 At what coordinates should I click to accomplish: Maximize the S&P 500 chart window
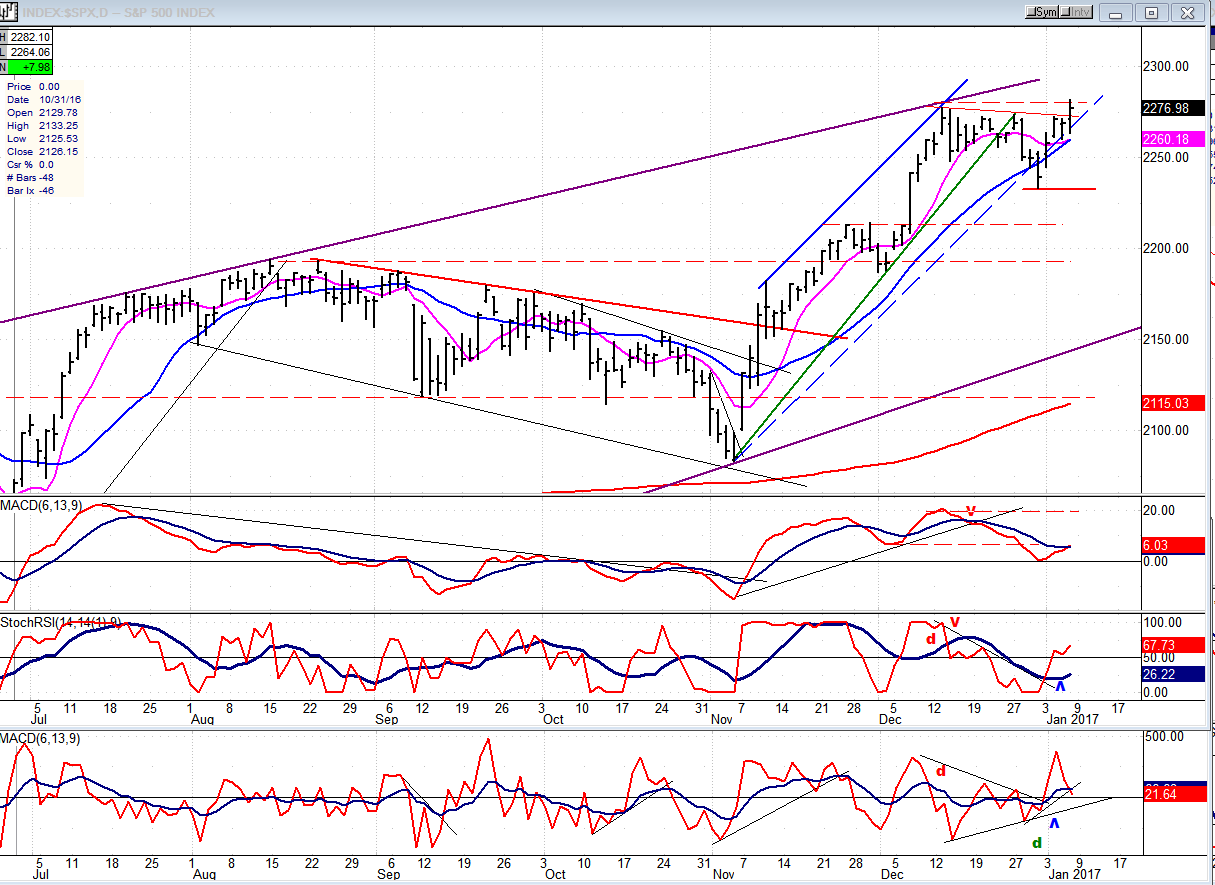pos(1151,12)
